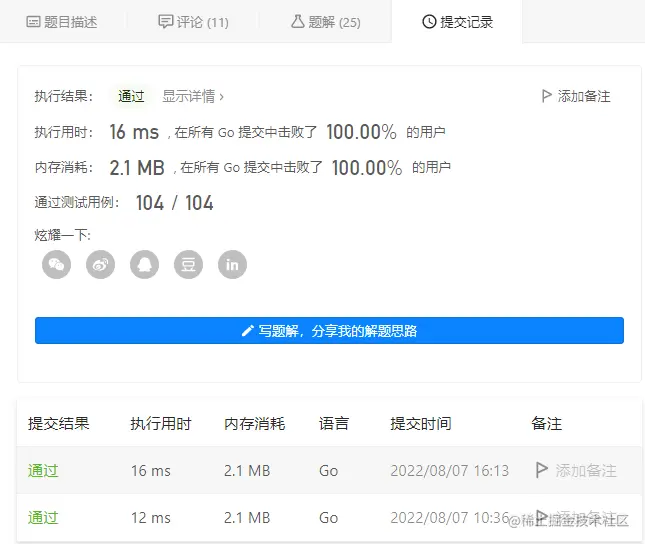The image size is (645, 544).
Task: Click the 执行结果 label
Action: coord(64,96)
